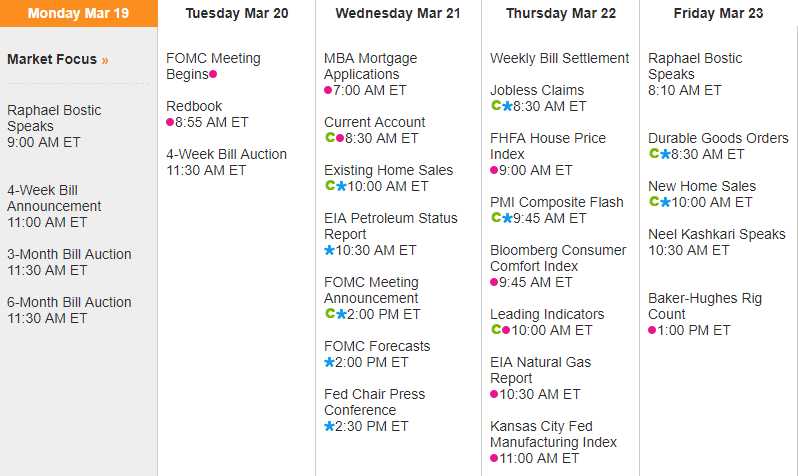
Task: Open the Kansas City Fed Manufacturing Index link
Action: click(x=553, y=434)
